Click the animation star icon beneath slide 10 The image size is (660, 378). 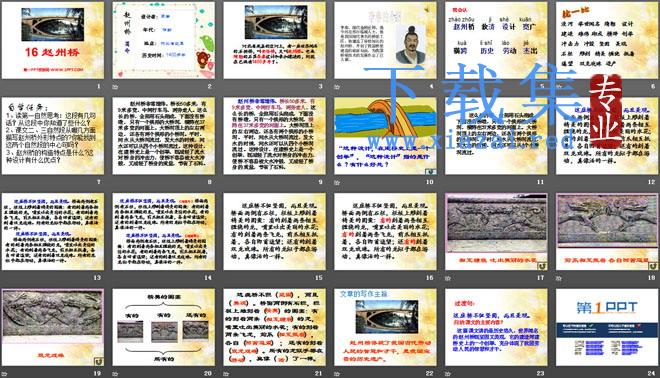click(337, 183)
